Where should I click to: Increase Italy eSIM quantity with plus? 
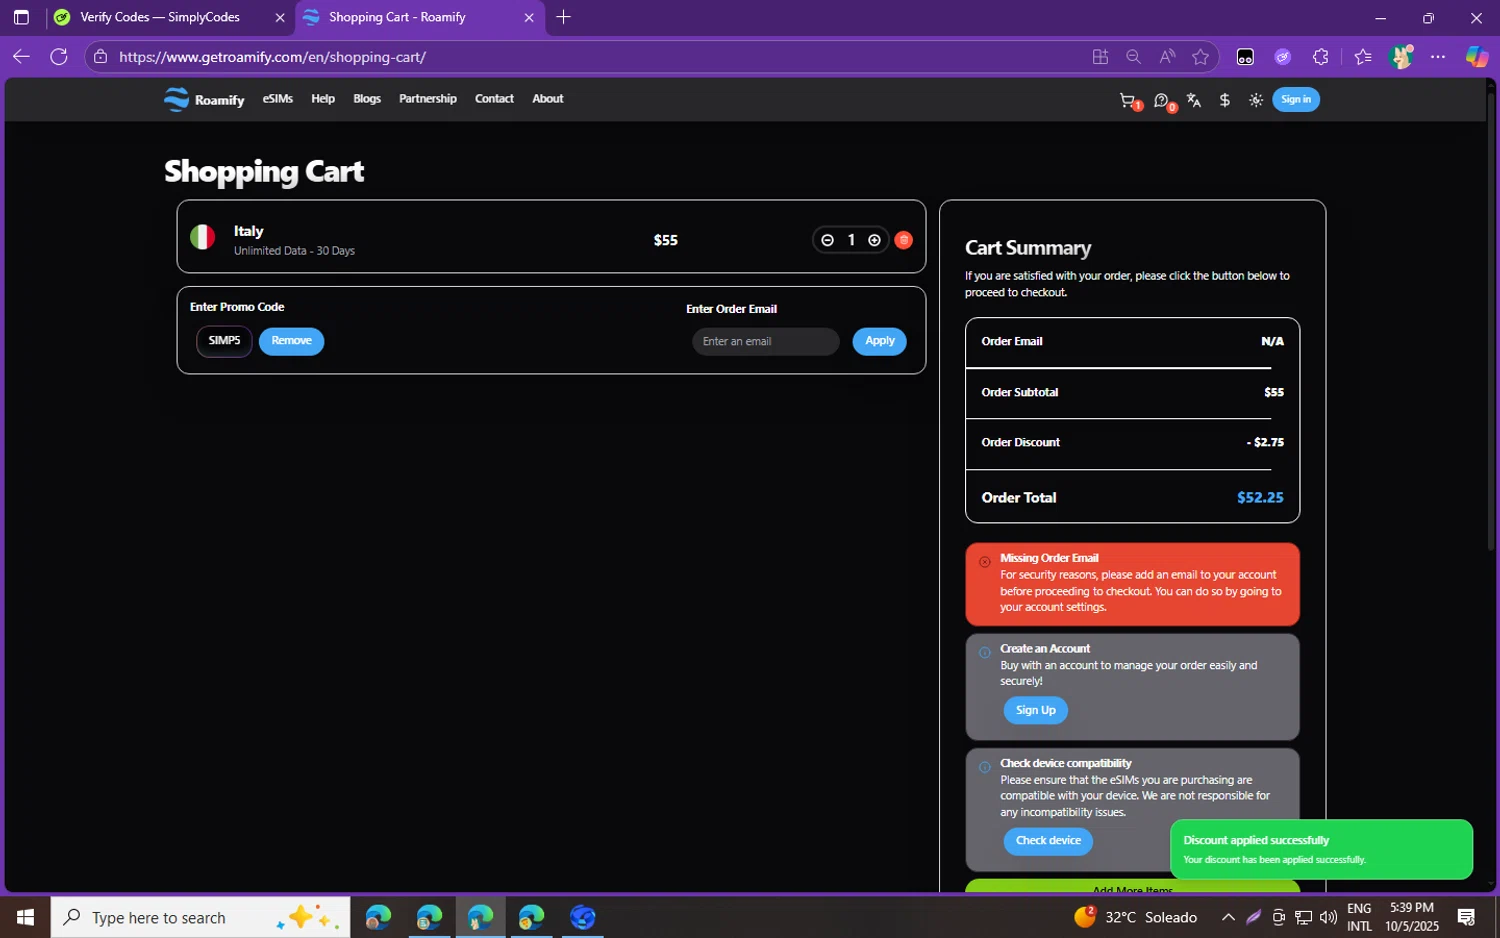874,240
